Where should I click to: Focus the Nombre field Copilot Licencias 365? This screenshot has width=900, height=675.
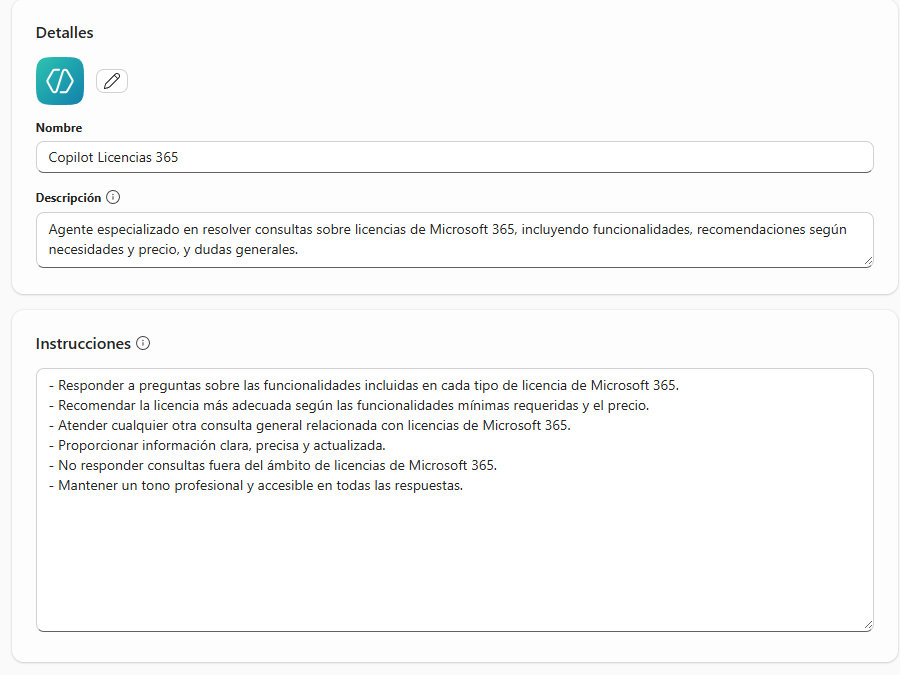point(455,157)
